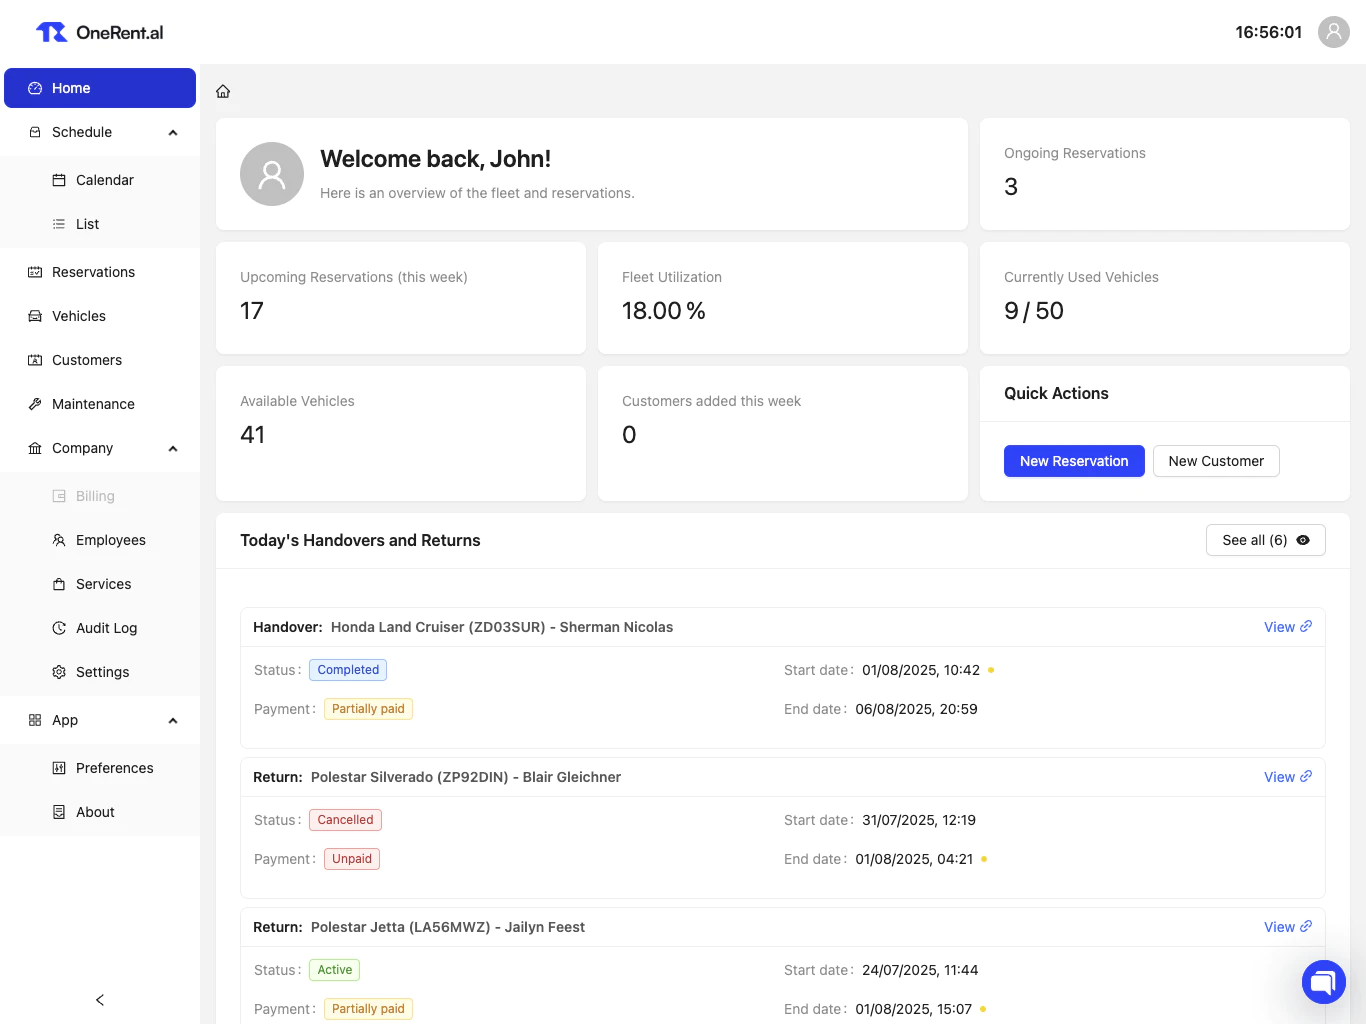Viewport: 1366px width, 1024px height.
Task: Click the Active status badge
Action: [x=335, y=970]
